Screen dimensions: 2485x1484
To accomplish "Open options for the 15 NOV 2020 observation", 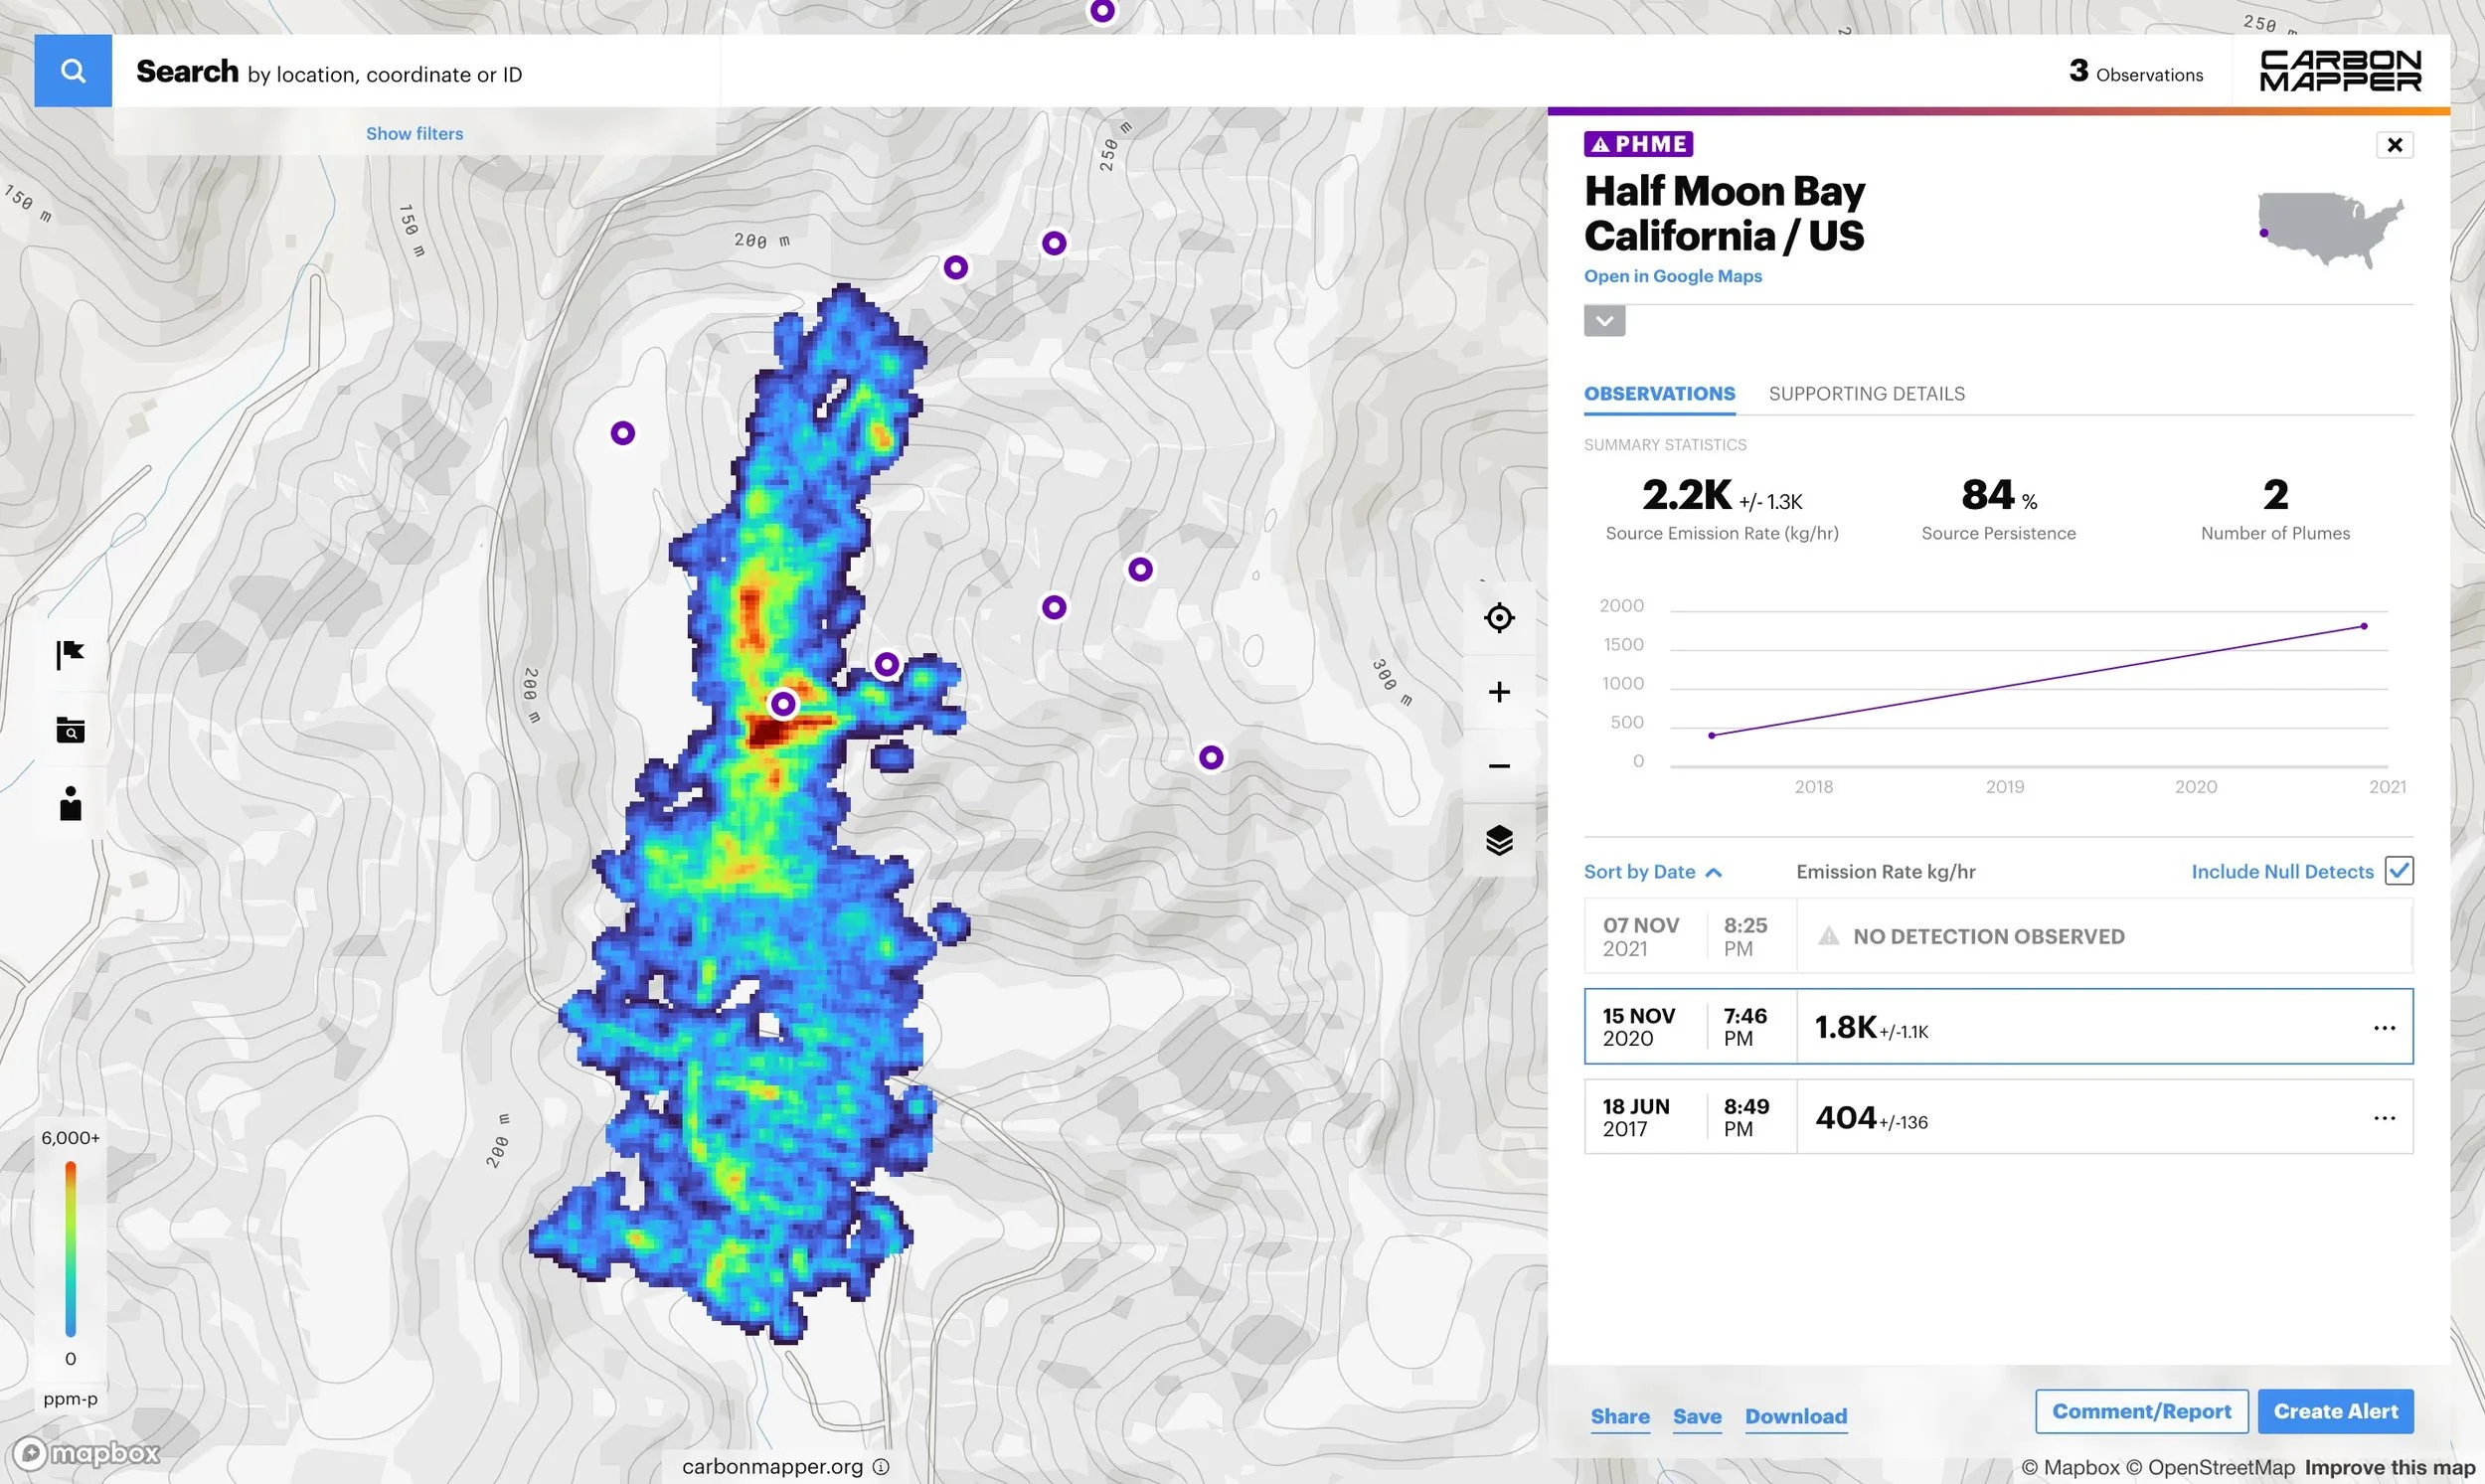I will 2385,1027.
